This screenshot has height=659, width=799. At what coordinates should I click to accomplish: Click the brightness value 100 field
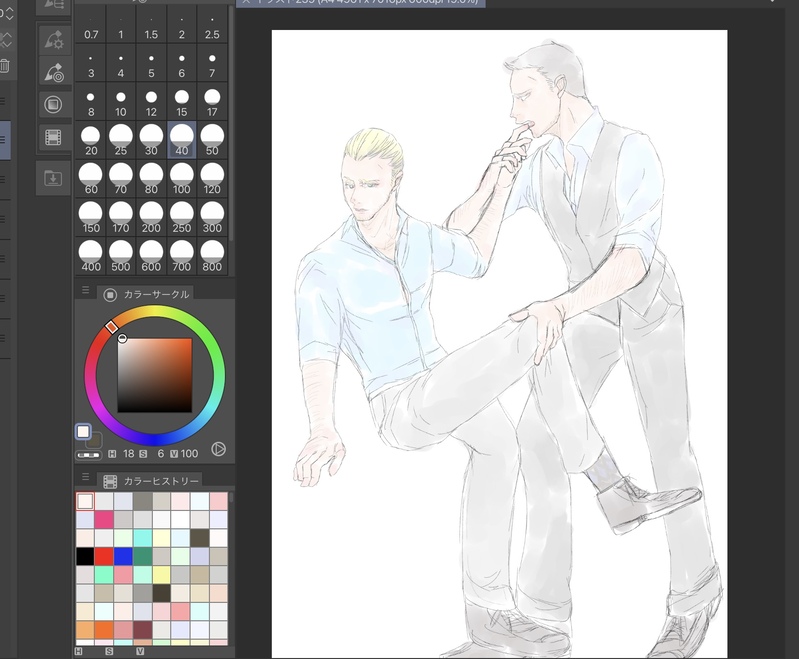(x=189, y=454)
